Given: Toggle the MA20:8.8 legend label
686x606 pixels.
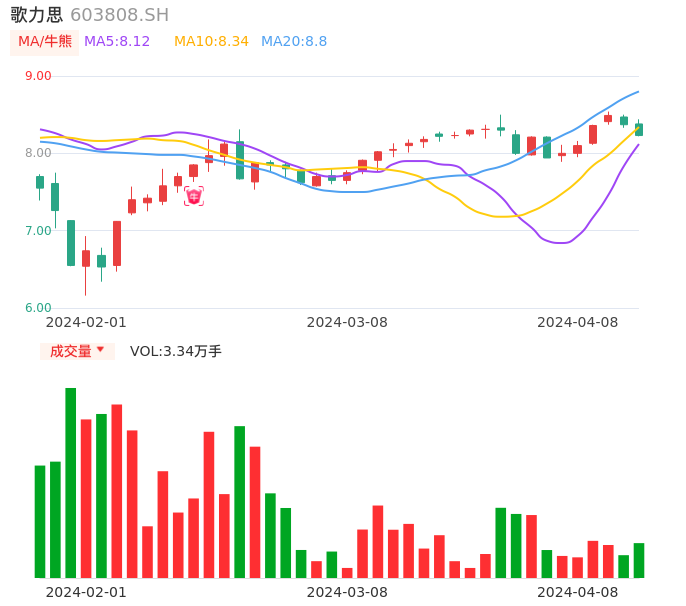Looking at the screenshot, I should [x=294, y=42].
